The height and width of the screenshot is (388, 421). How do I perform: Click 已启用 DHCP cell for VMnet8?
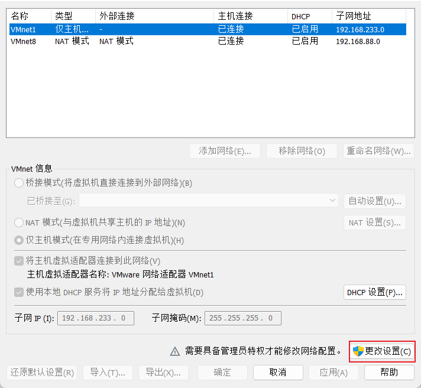point(305,41)
